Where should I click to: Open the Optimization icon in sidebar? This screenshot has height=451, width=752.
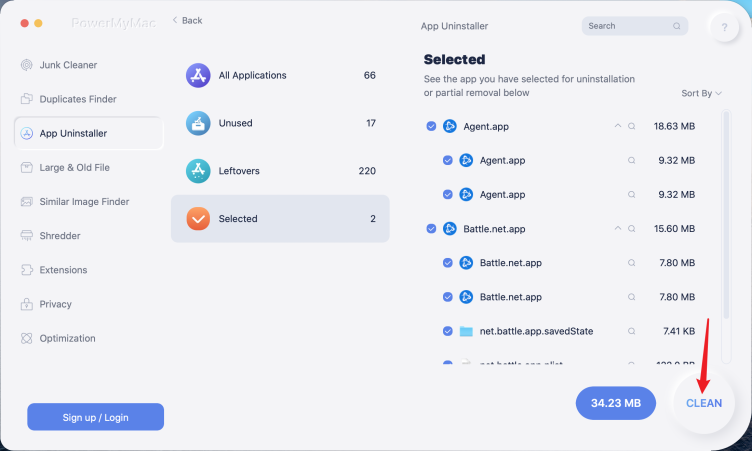[x=26, y=338]
